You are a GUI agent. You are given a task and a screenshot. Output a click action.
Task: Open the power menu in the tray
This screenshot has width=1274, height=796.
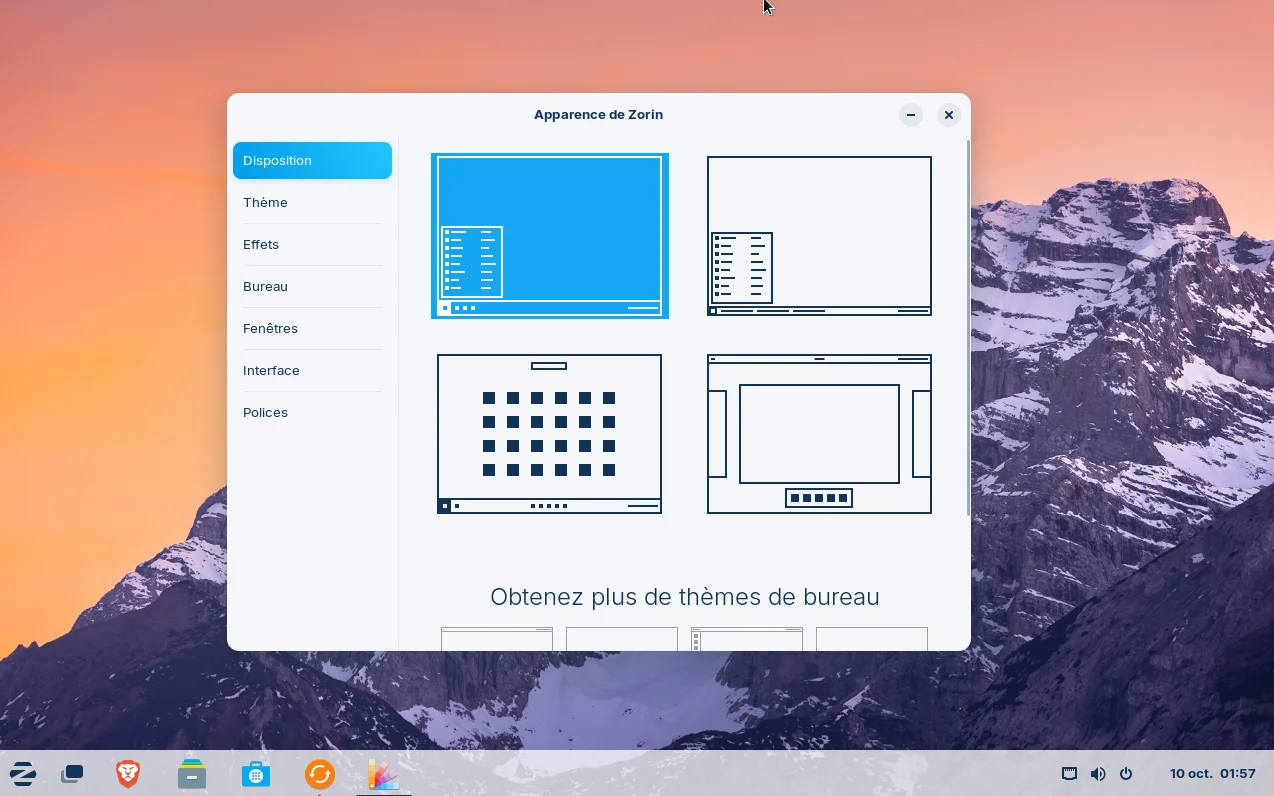pos(1126,774)
